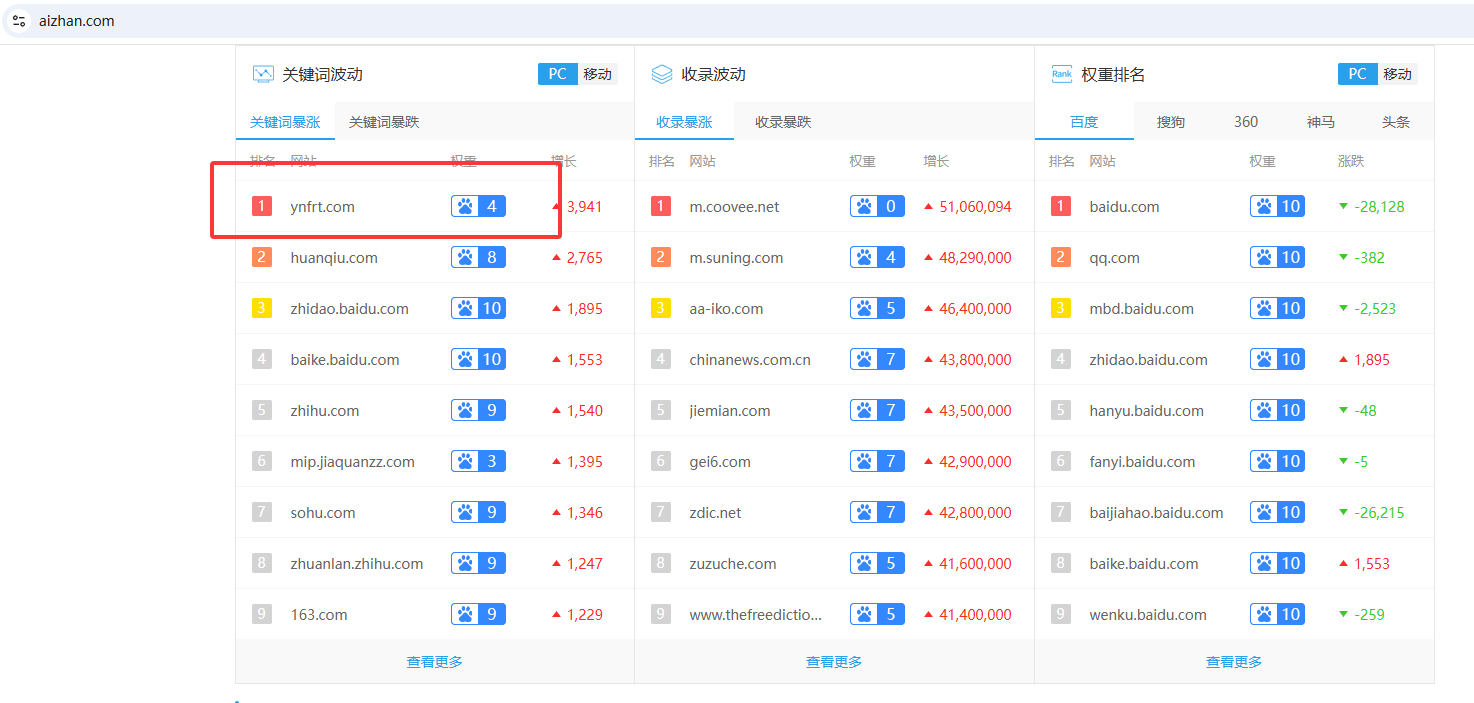Click the site info icon beside aizhan.com
1474x703 pixels.
pyautogui.click(x=19, y=20)
